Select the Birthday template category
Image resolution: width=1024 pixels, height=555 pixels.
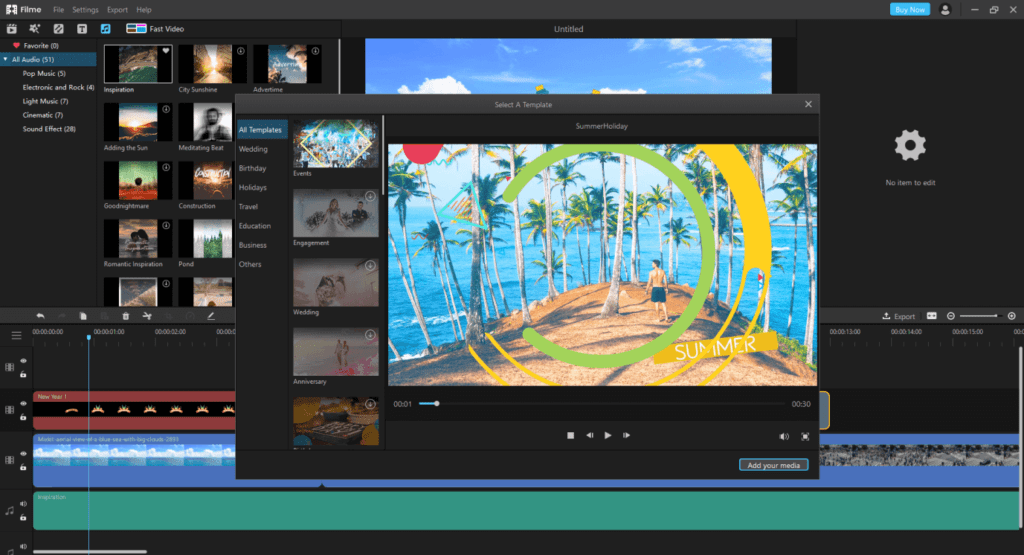click(x=252, y=168)
